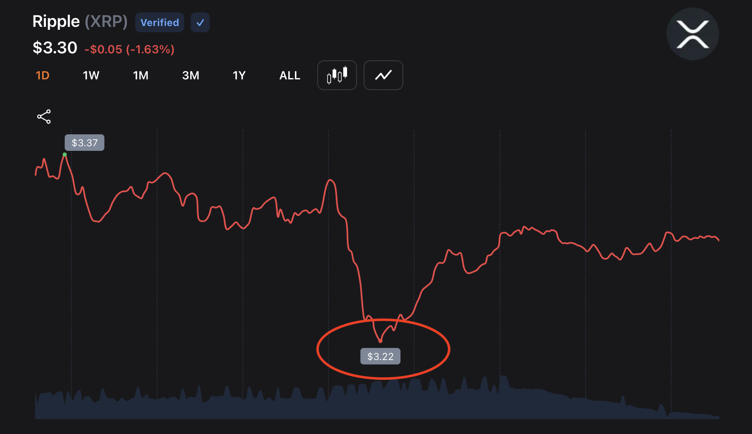This screenshot has height=434, width=752.
Task: Select the 1D time range
Action: [x=42, y=75]
